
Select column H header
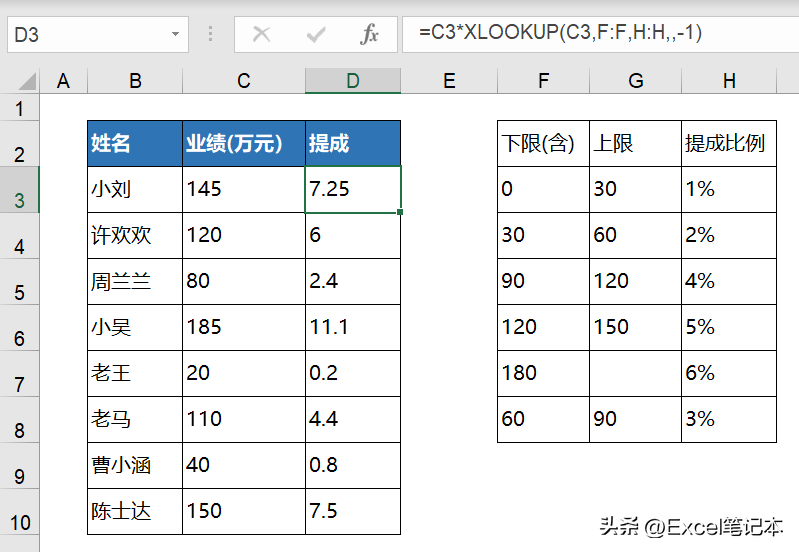click(x=729, y=81)
